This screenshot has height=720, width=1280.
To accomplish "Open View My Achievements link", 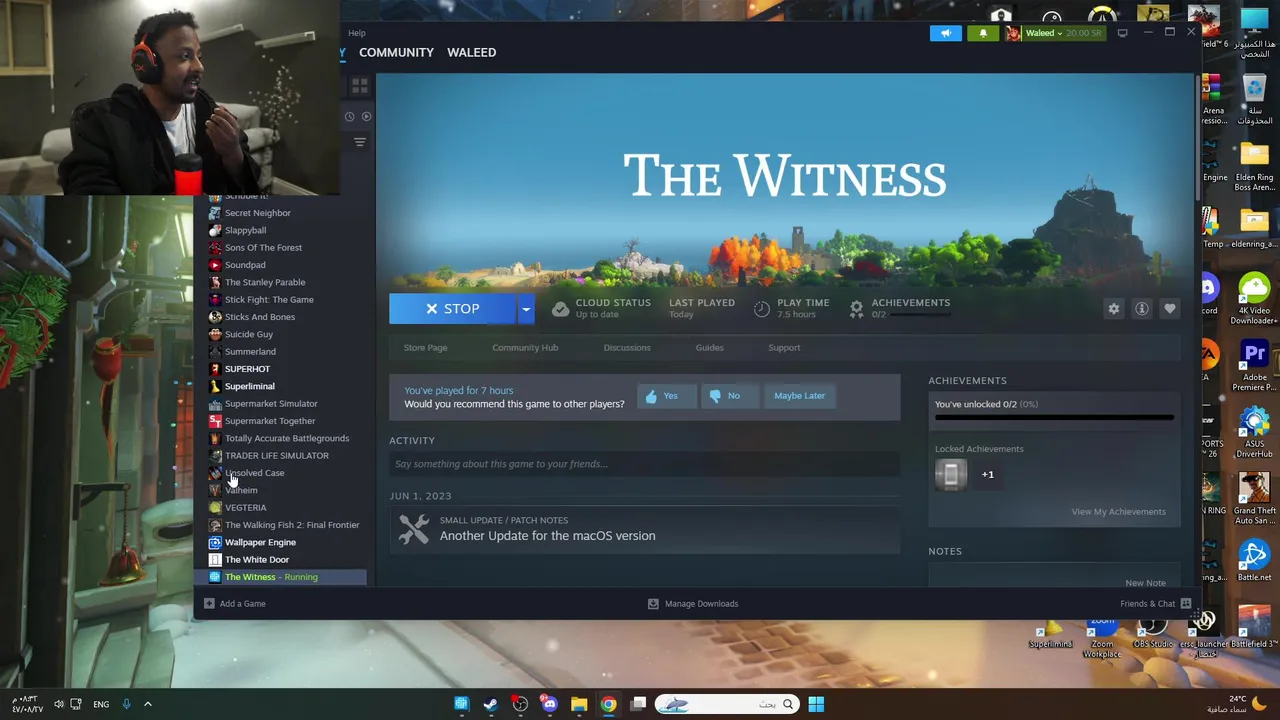I will click(1118, 512).
